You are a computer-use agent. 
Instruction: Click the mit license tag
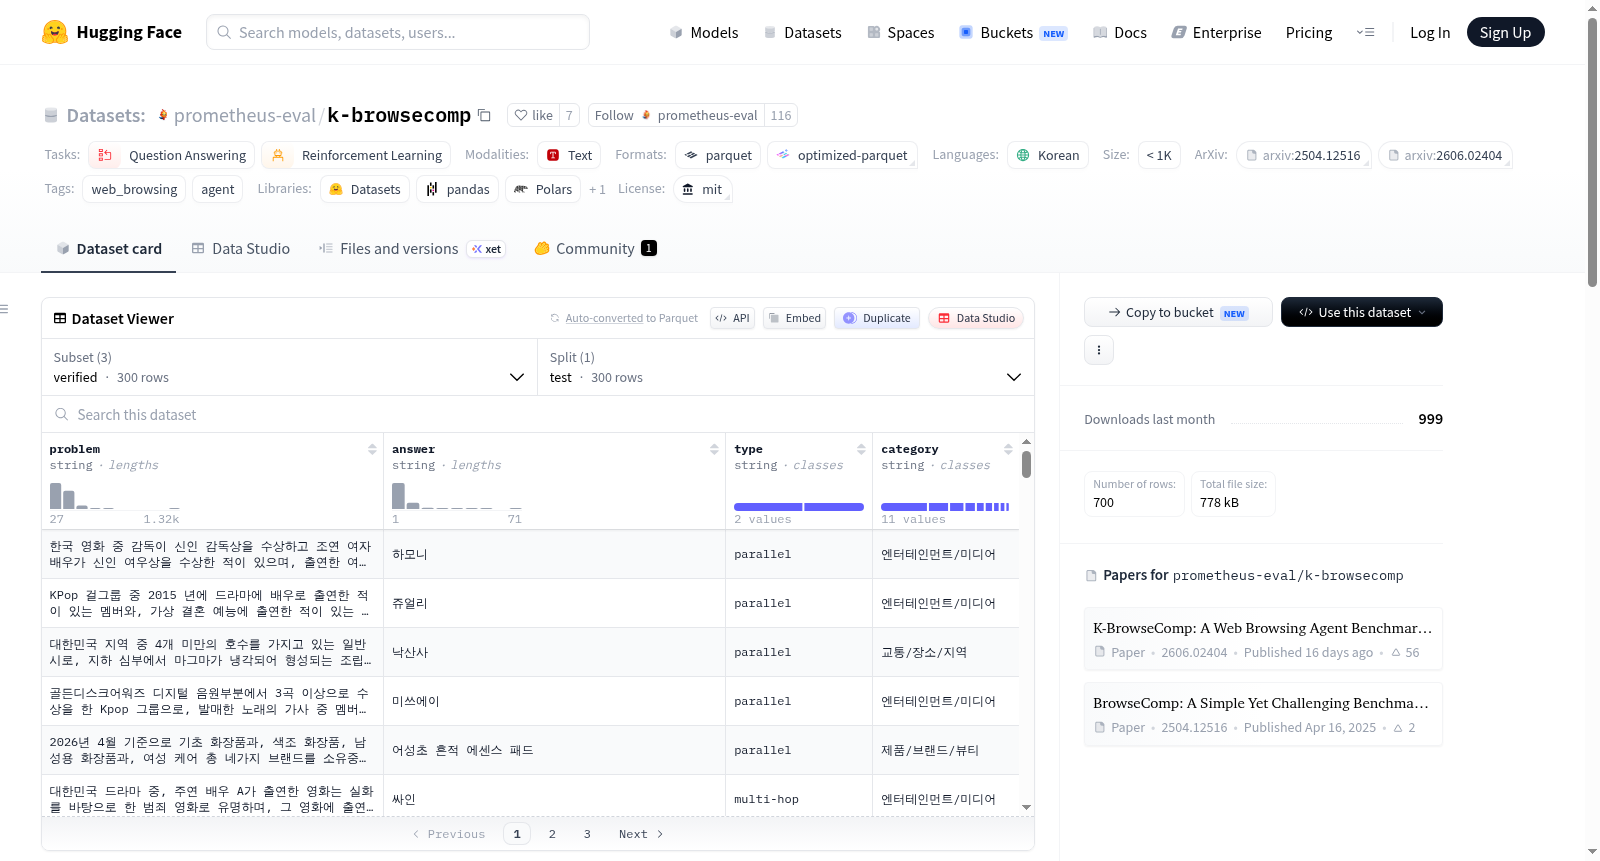pos(702,189)
